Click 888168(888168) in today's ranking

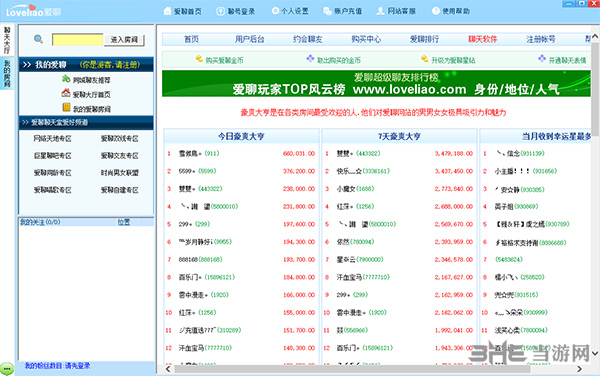click(200, 259)
